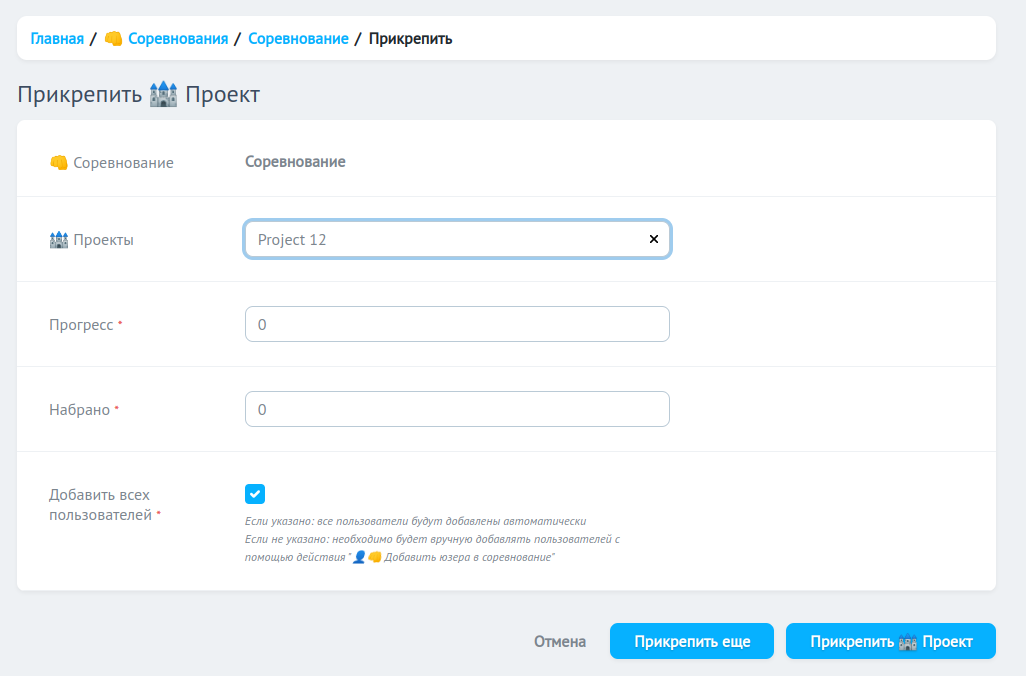Click Прикрепить in the breadcrumb trail

coord(410,38)
